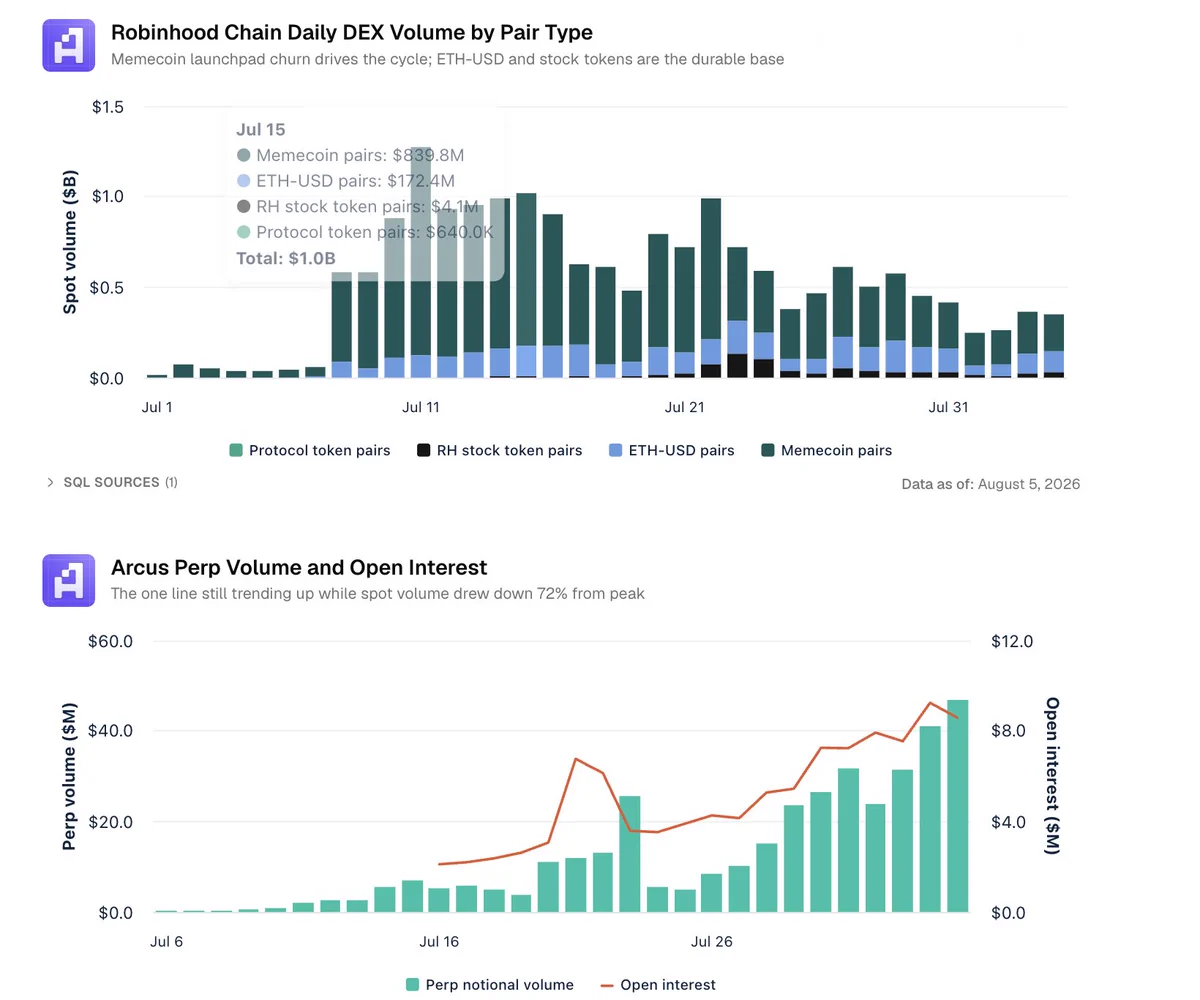Click the '$1.5' y-axis label
This screenshot has width=1200, height=1000.
tap(107, 106)
